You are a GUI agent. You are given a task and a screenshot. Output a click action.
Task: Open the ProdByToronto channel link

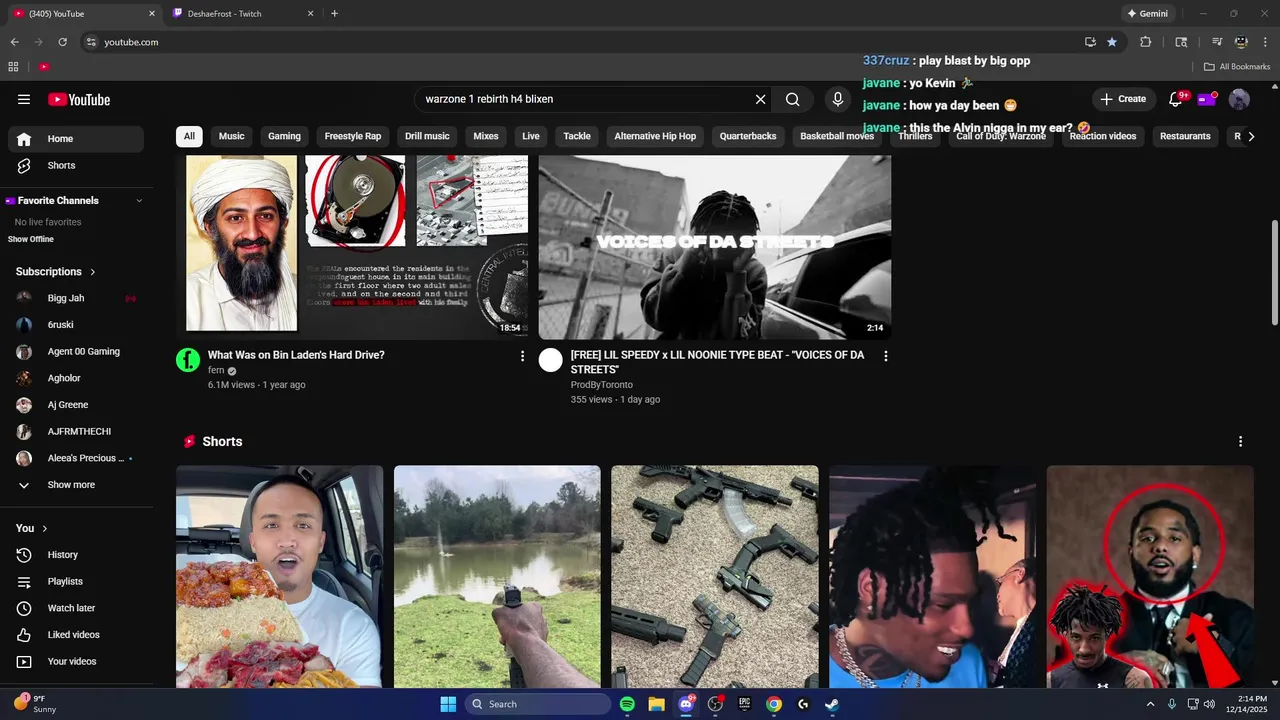pyautogui.click(x=602, y=385)
